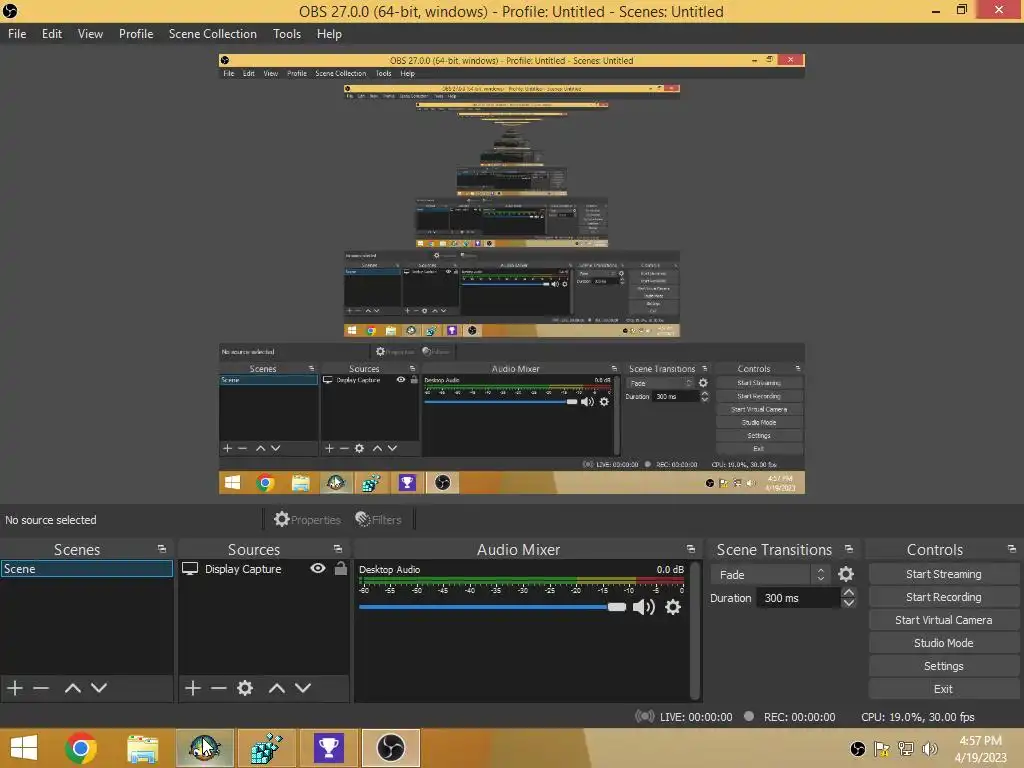Mute Desktop Audio speaker icon

click(643, 607)
